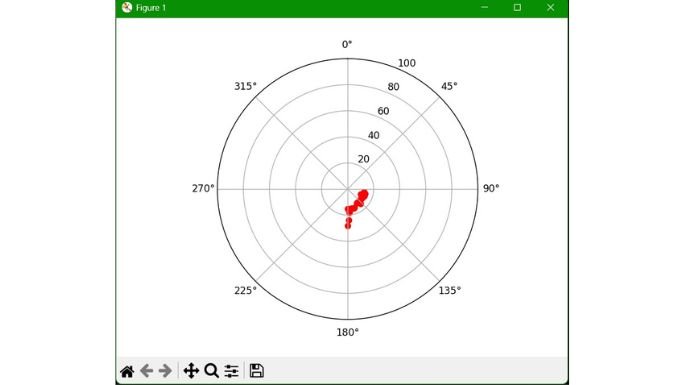Click the radial label 80
Screen dimensions: 685x385
pyautogui.click(x=393, y=87)
